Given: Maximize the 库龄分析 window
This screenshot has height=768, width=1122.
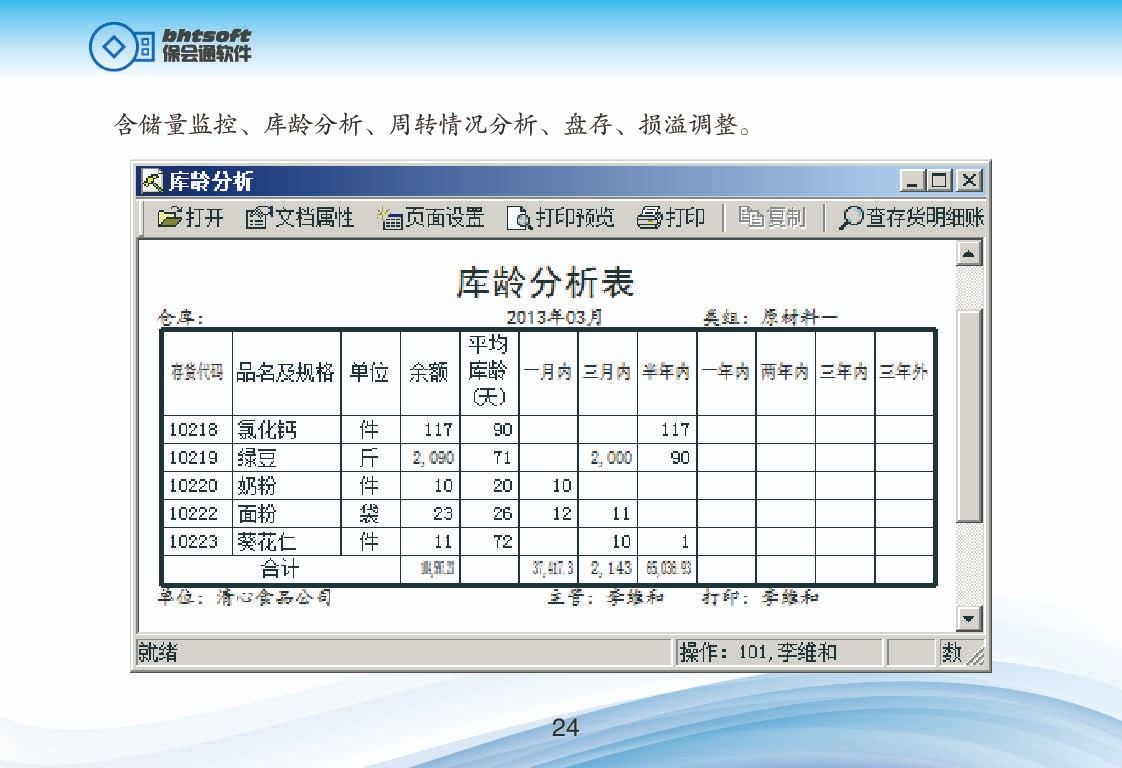Looking at the screenshot, I should coord(939,181).
